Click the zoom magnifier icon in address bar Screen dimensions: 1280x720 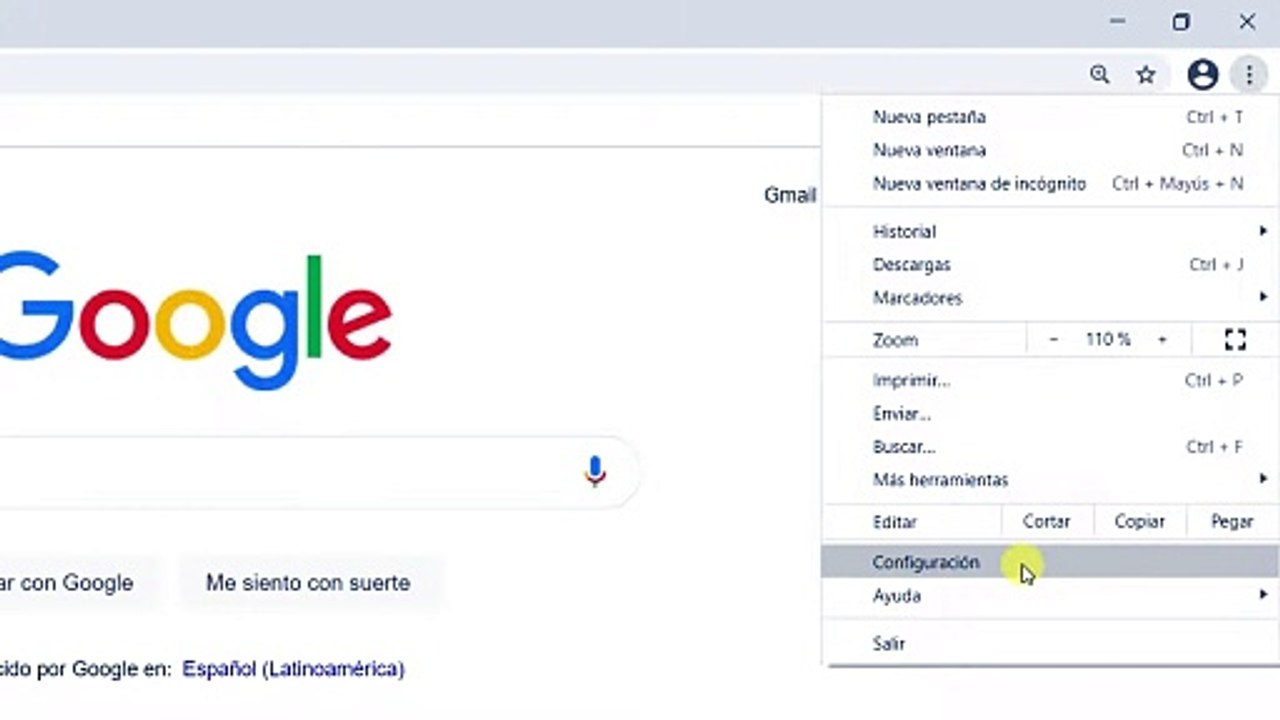point(1100,74)
